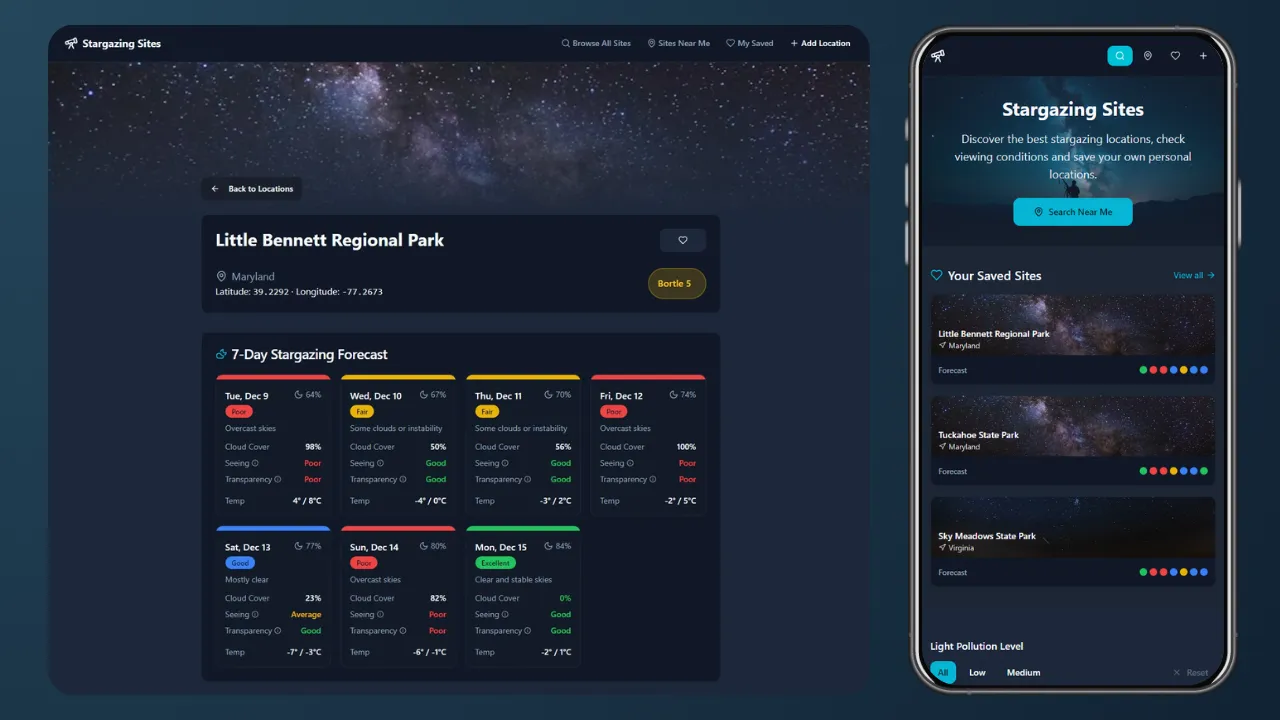
Task: Enable the Medium light pollution filter
Action: point(1023,672)
